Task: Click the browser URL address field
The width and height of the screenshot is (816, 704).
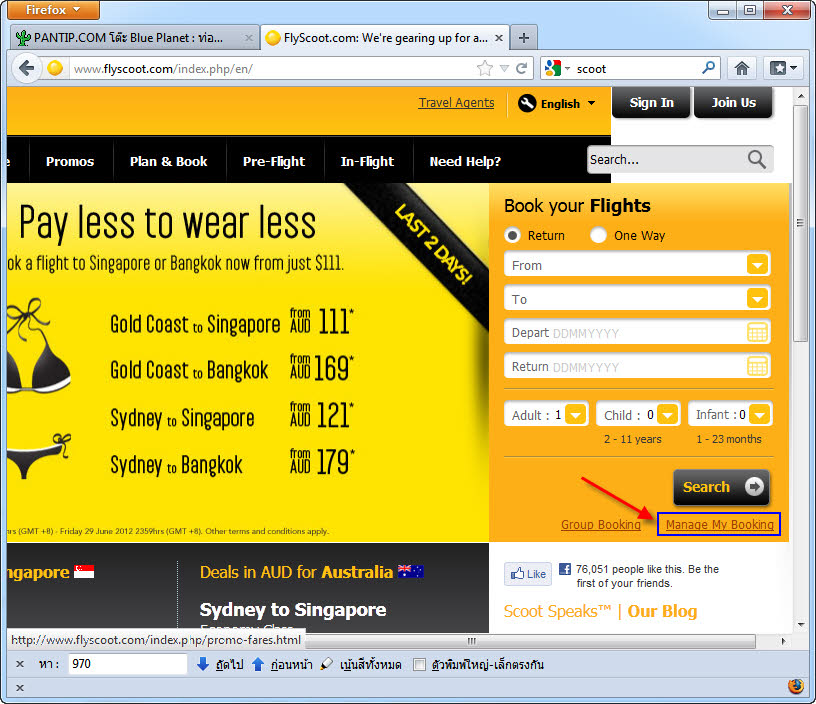Action: click(273, 68)
